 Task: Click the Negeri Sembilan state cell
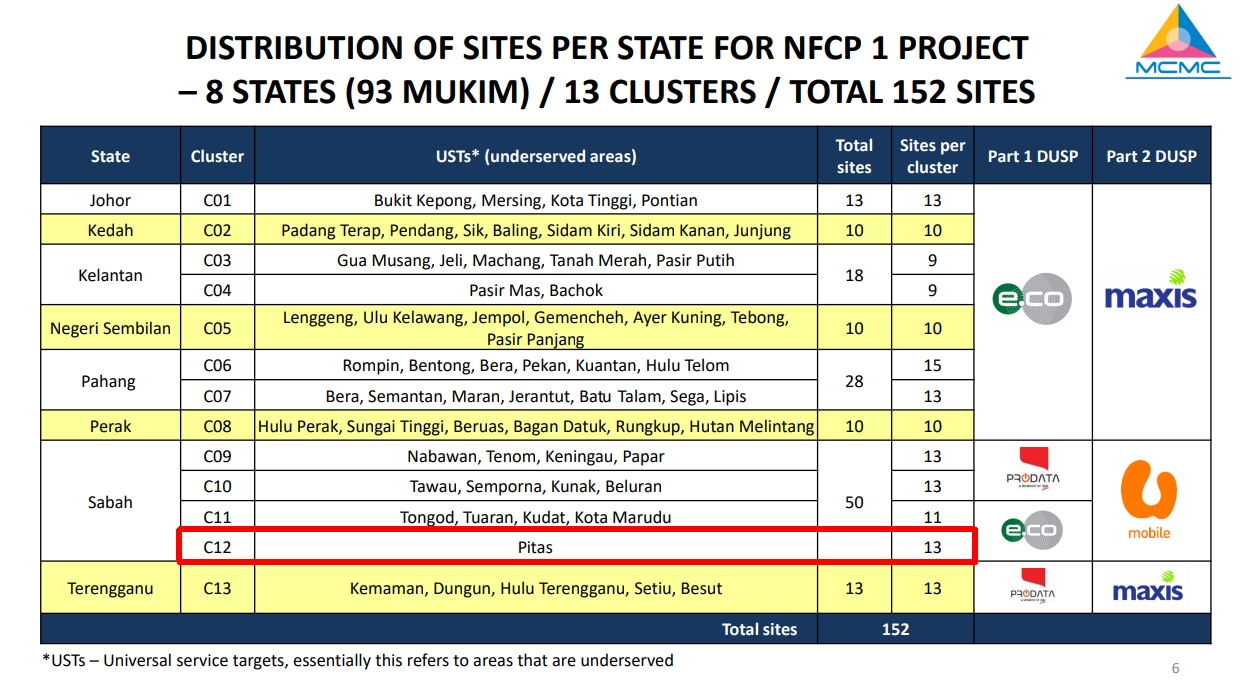point(110,328)
